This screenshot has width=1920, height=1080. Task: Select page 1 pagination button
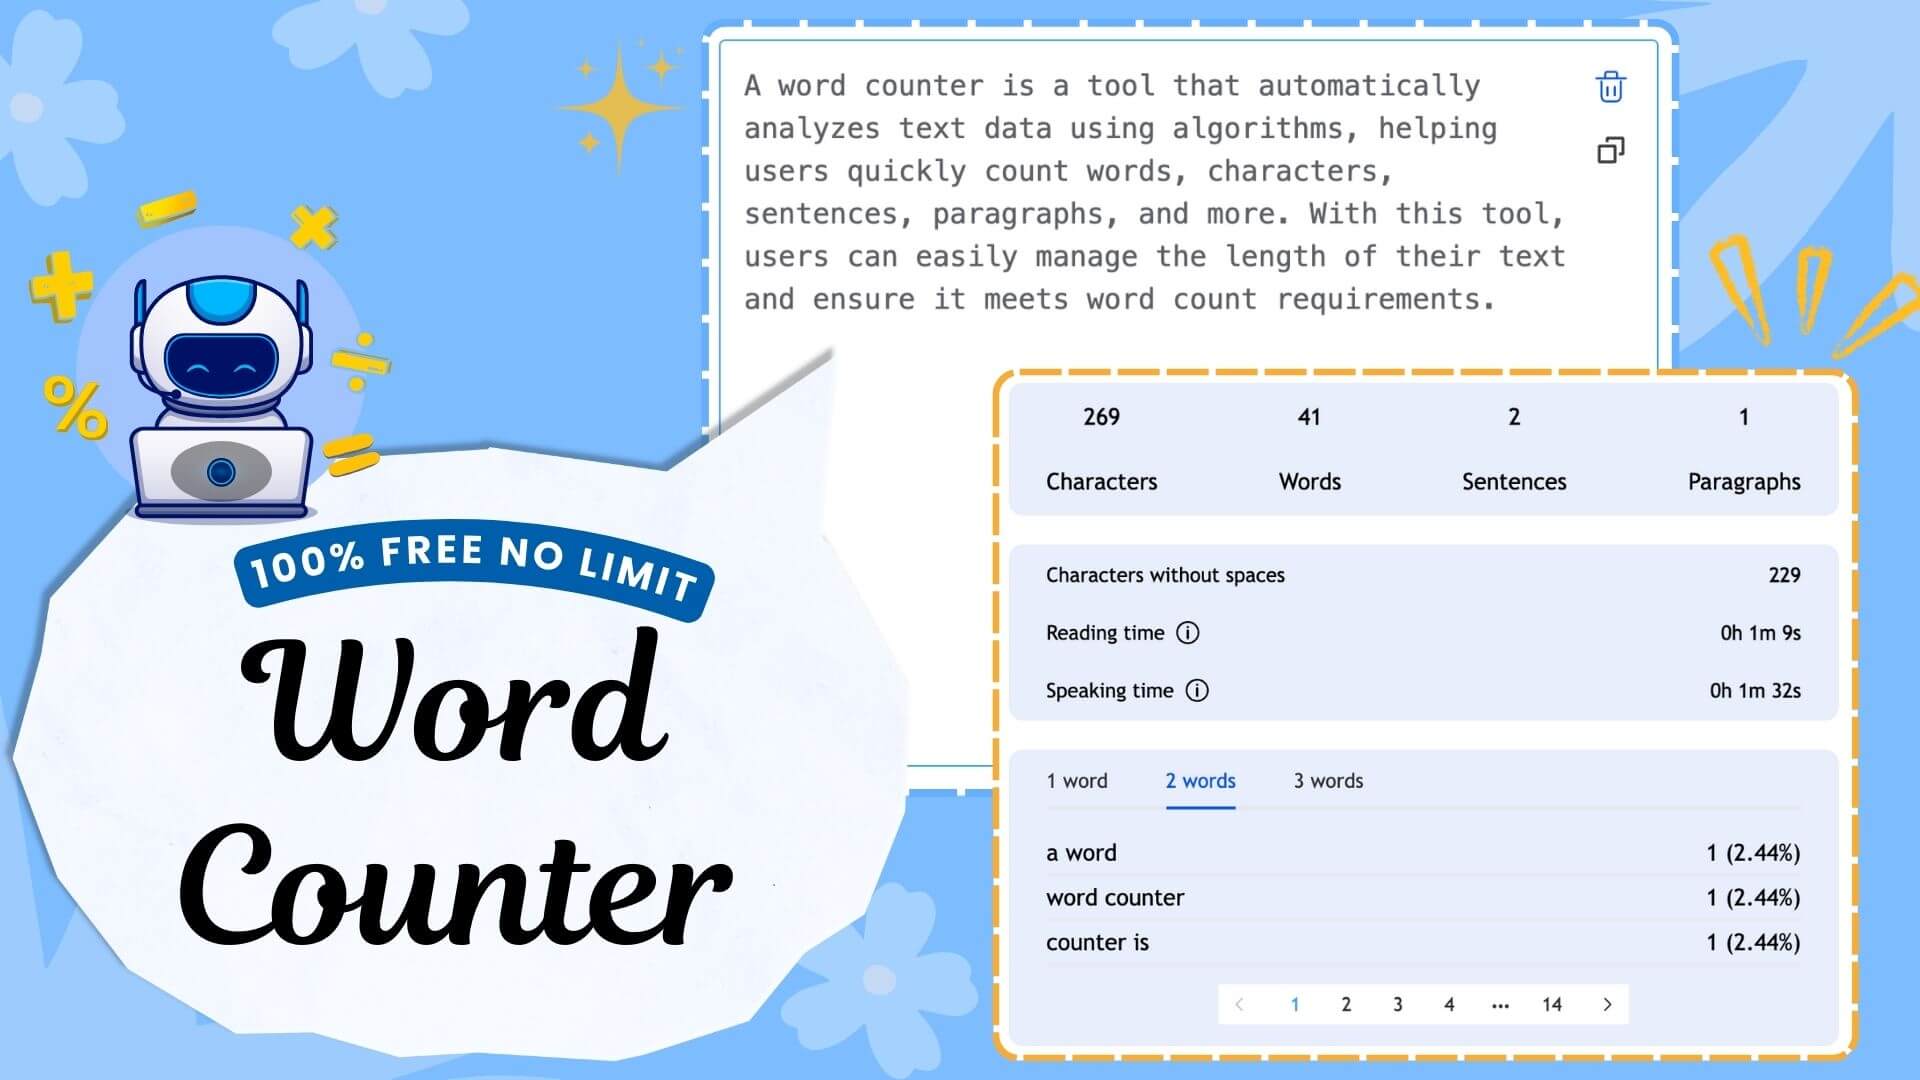[x=1298, y=1005]
